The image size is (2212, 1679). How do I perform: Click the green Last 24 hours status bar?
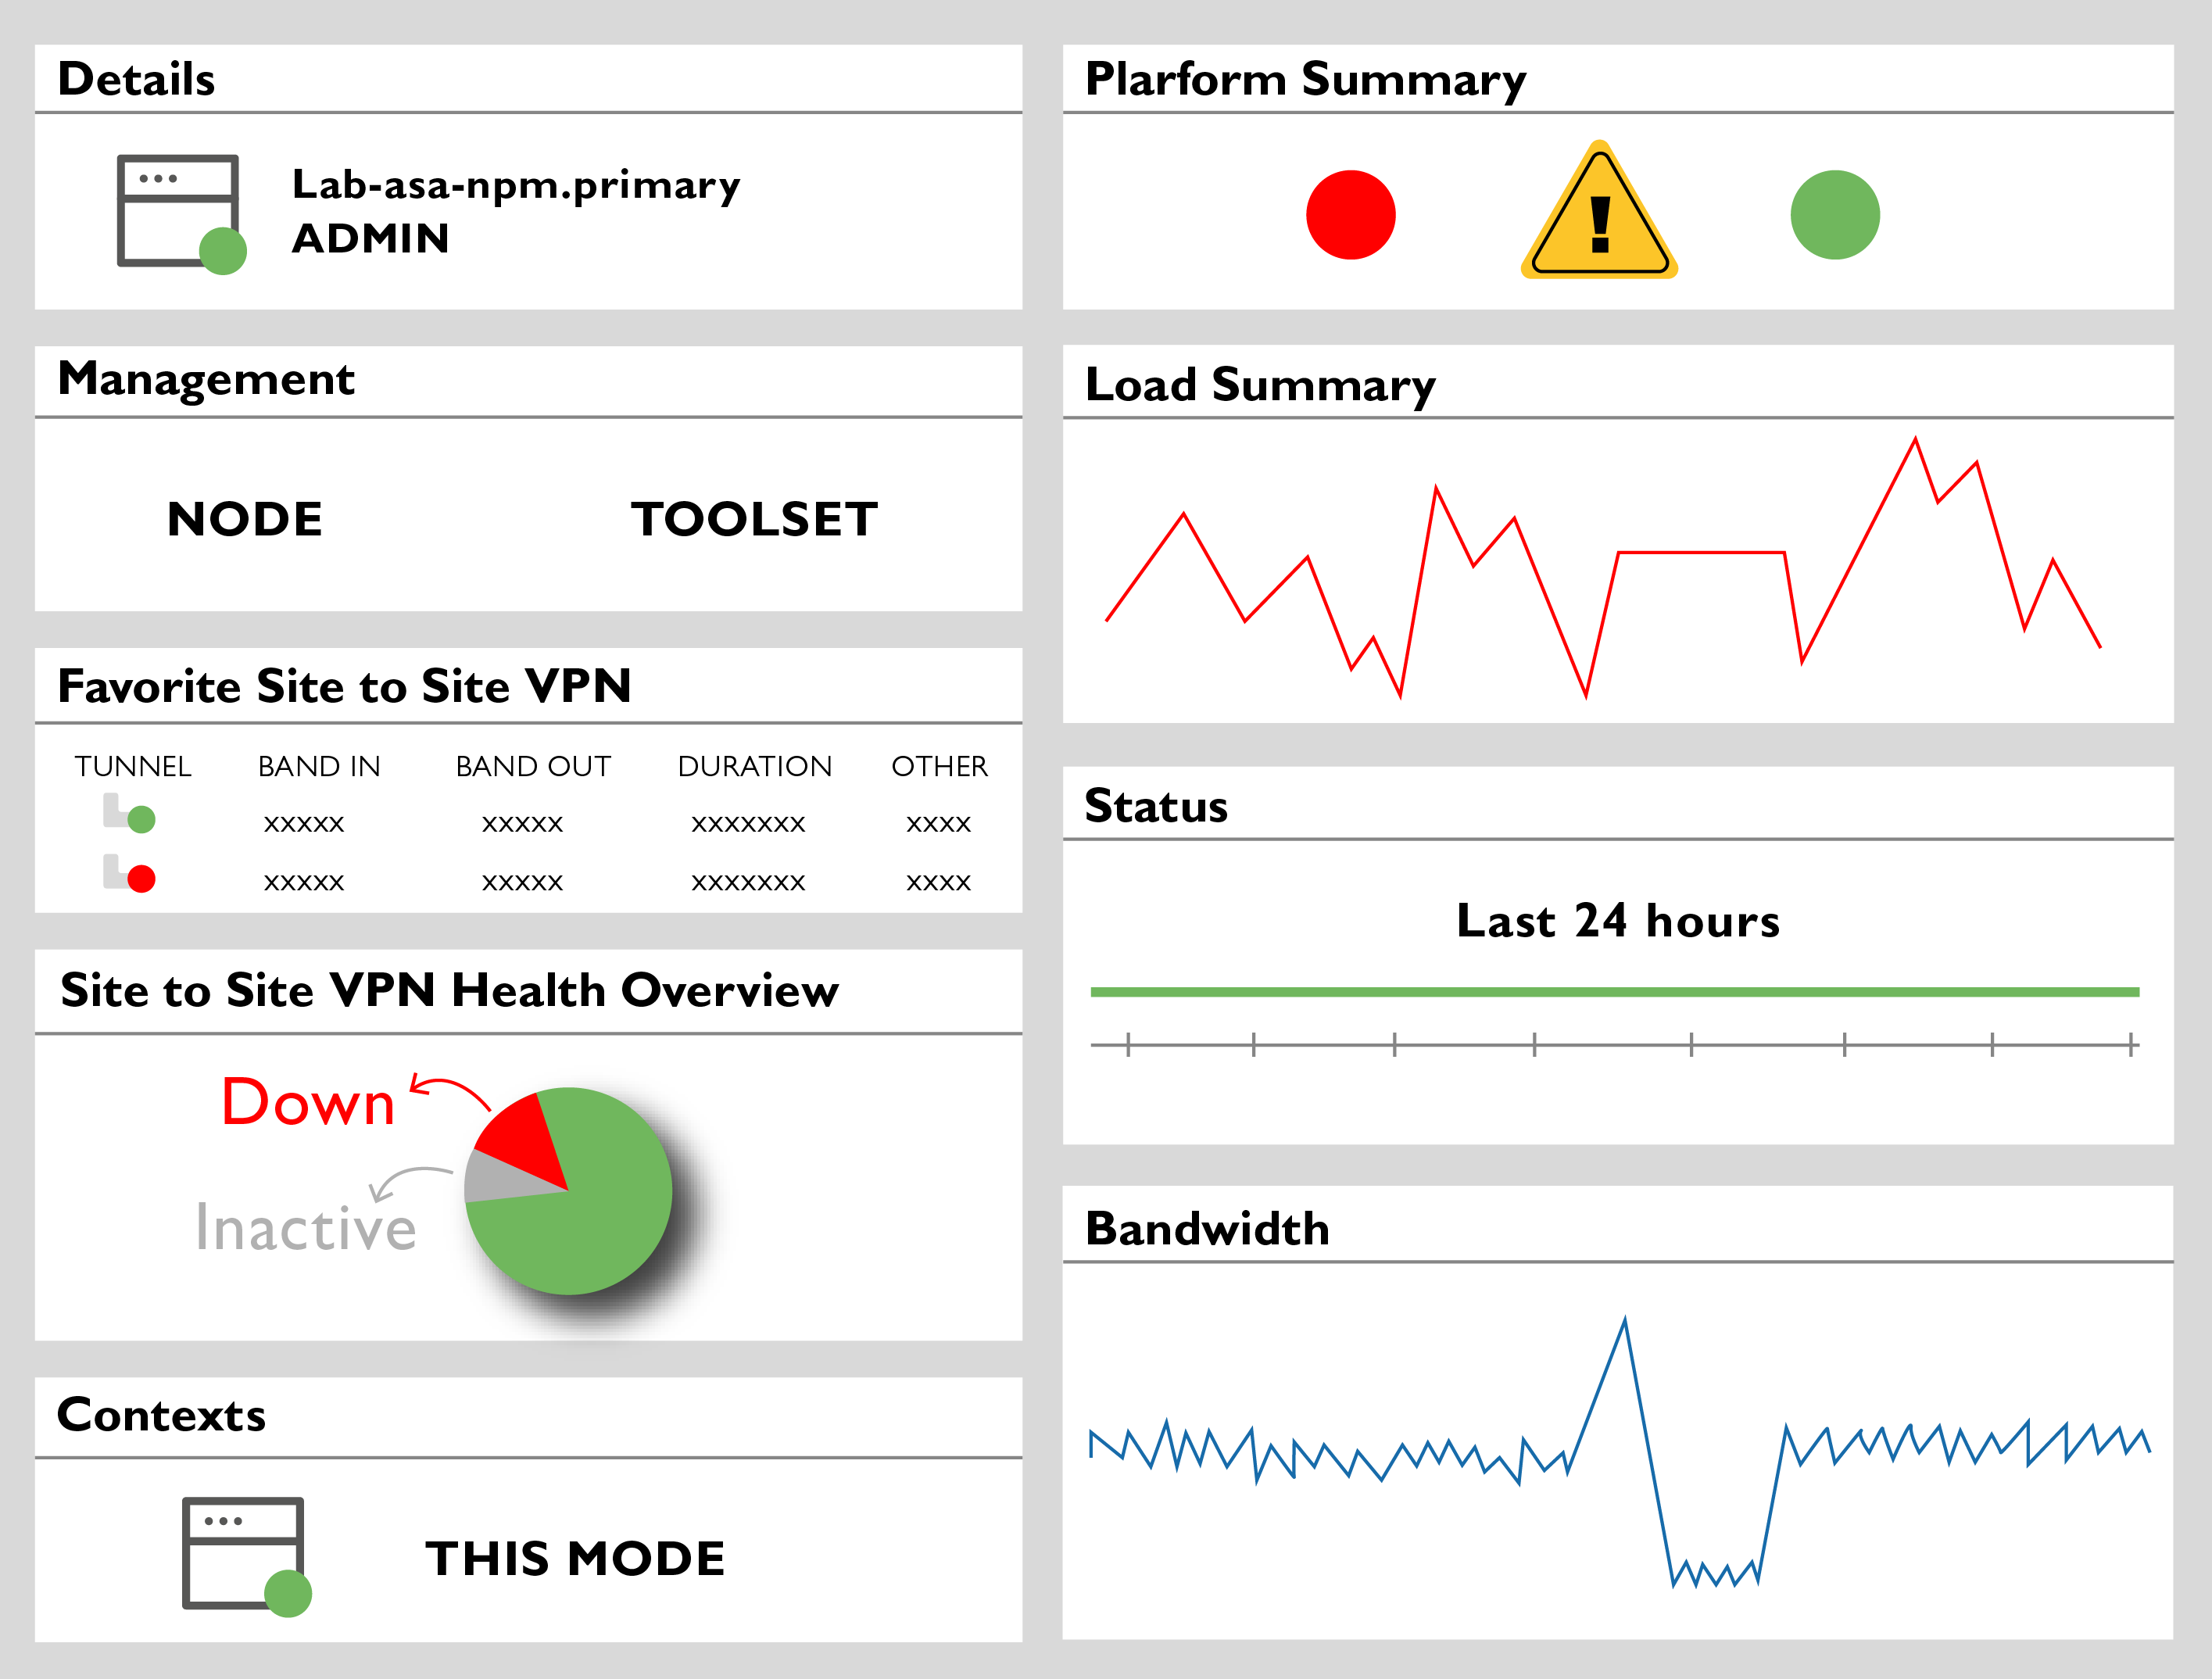click(x=1614, y=992)
